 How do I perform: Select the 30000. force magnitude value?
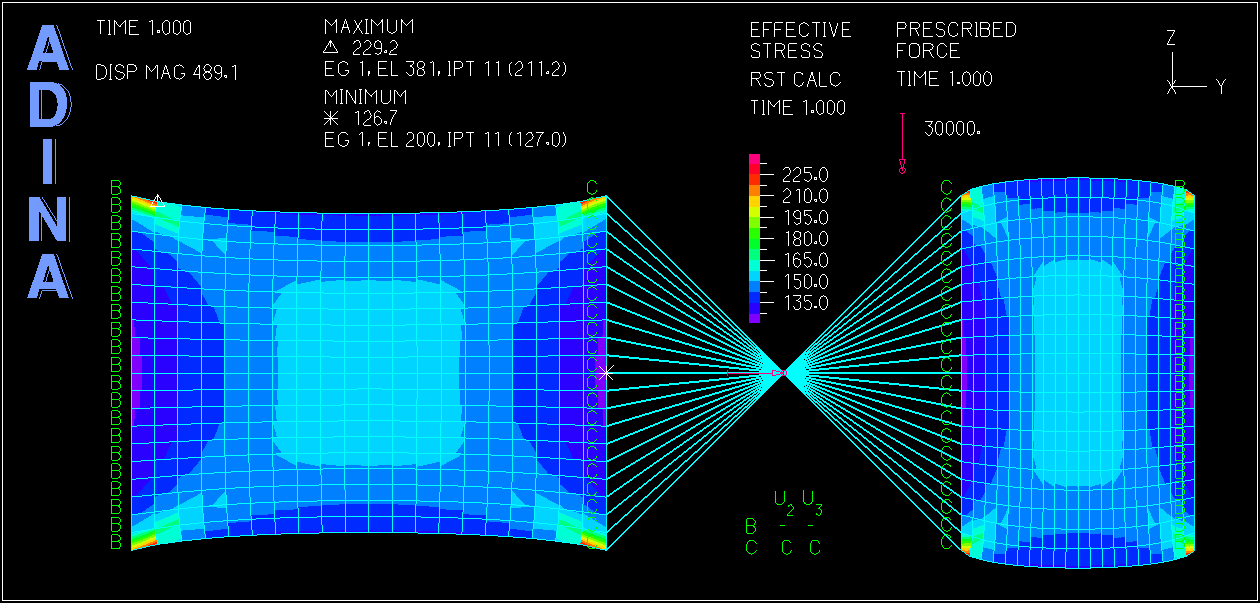click(x=952, y=129)
